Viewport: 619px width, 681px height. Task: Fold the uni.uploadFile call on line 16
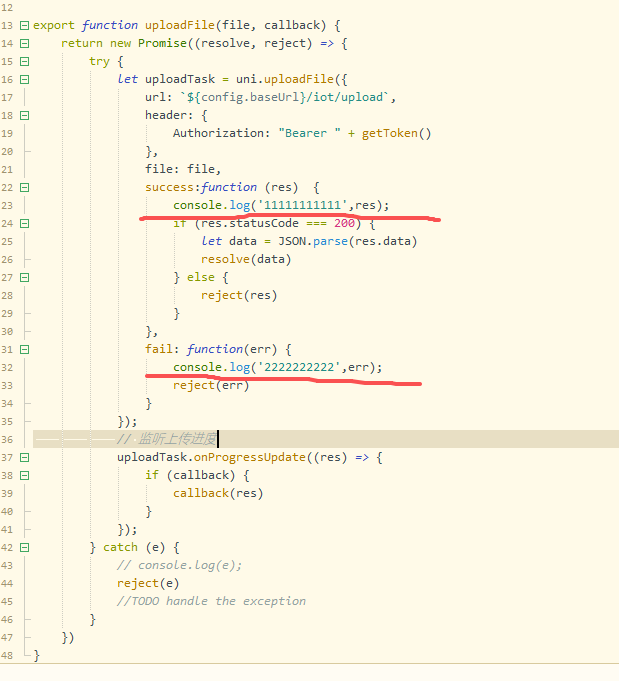(x=25, y=79)
